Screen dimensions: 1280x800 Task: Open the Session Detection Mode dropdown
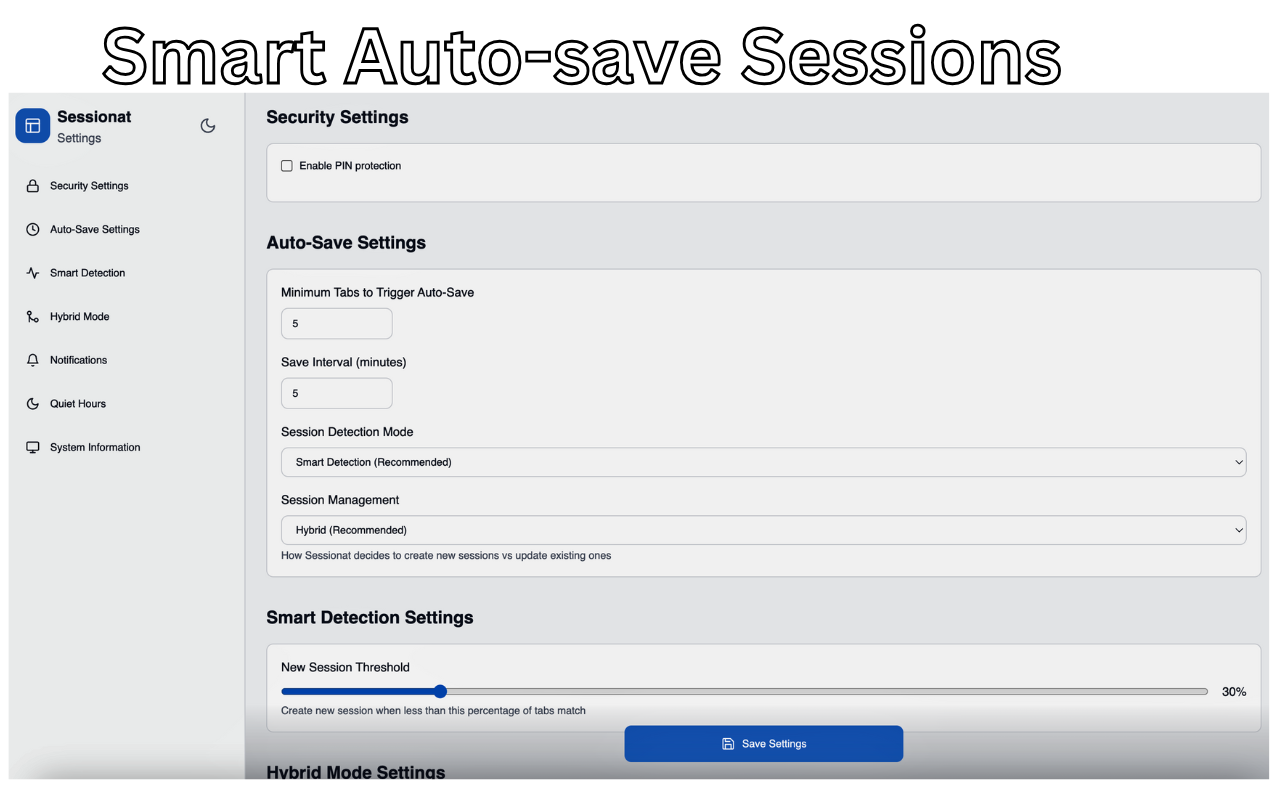click(763, 462)
